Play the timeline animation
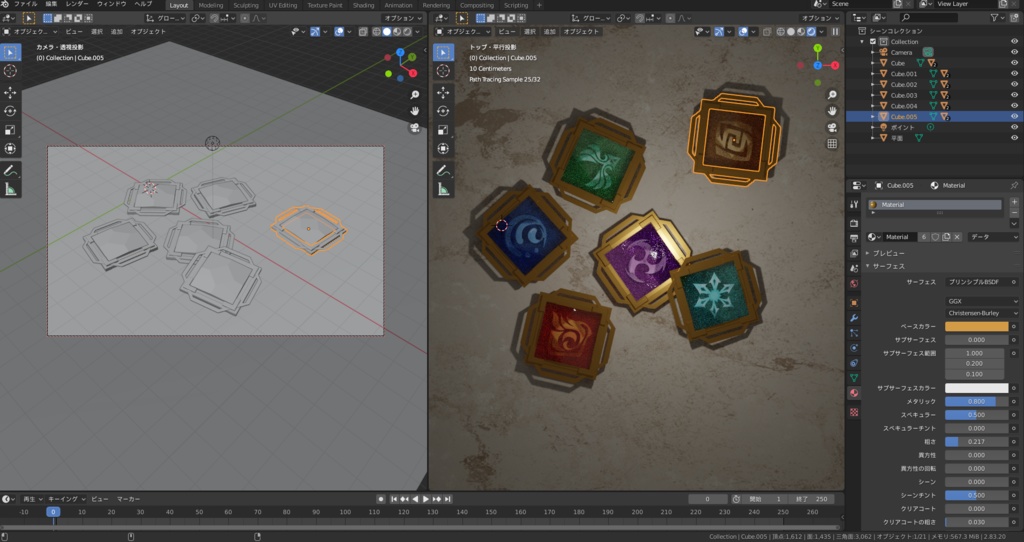 (x=426, y=499)
